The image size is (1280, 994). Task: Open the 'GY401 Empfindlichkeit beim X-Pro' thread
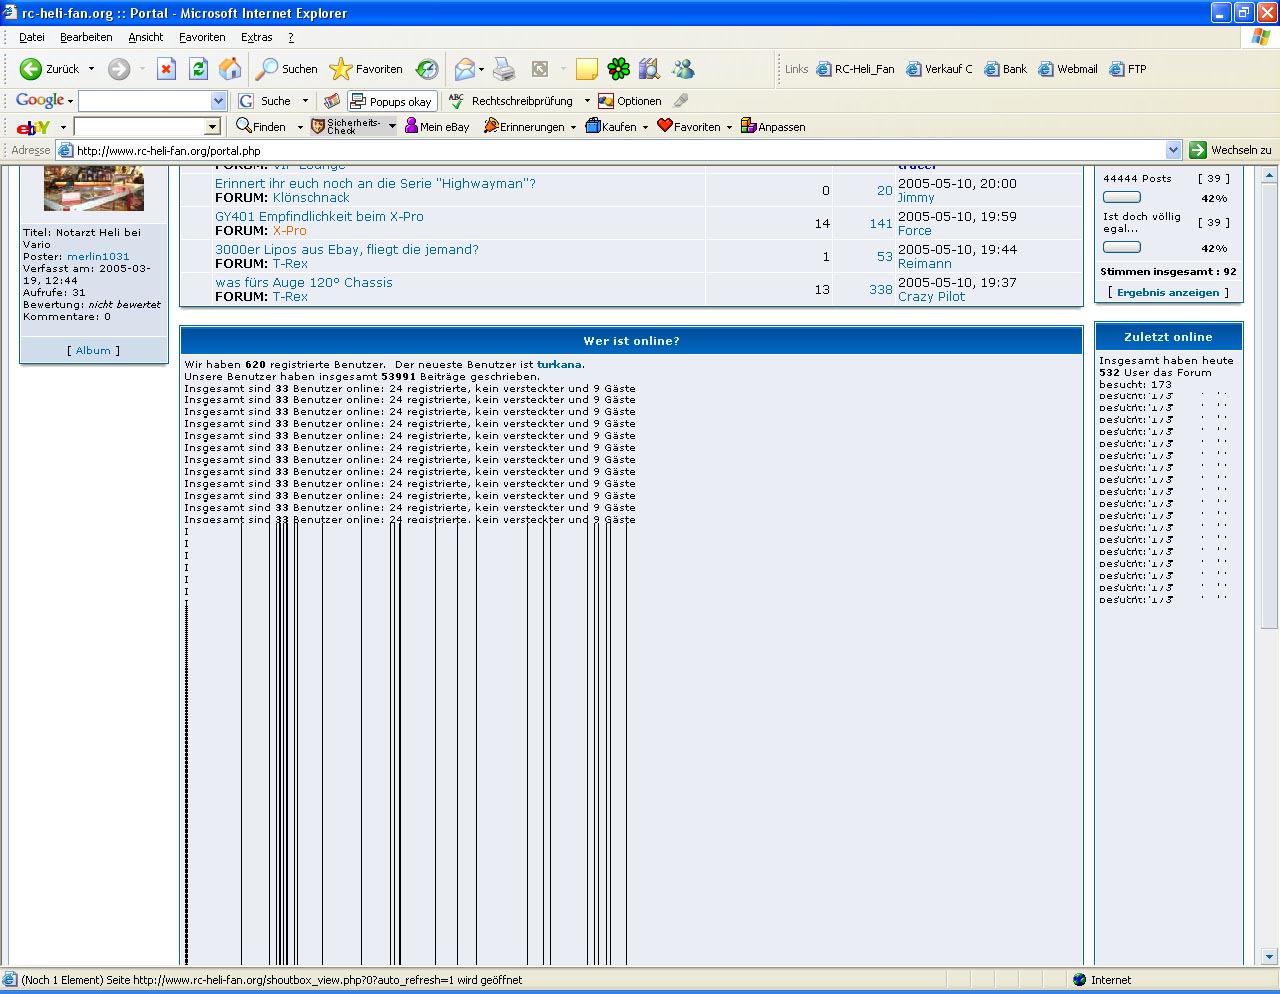point(319,216)
